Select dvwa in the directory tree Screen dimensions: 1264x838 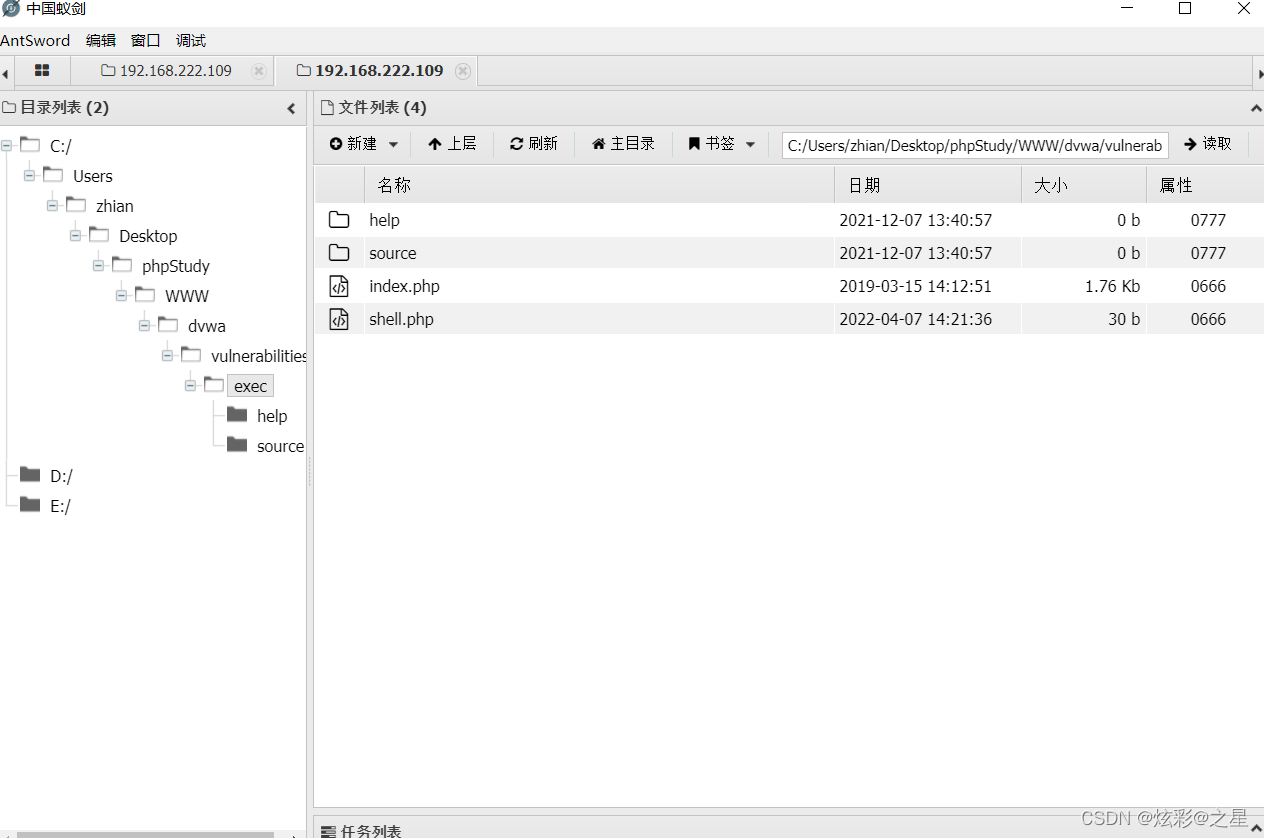pos(207,326)
